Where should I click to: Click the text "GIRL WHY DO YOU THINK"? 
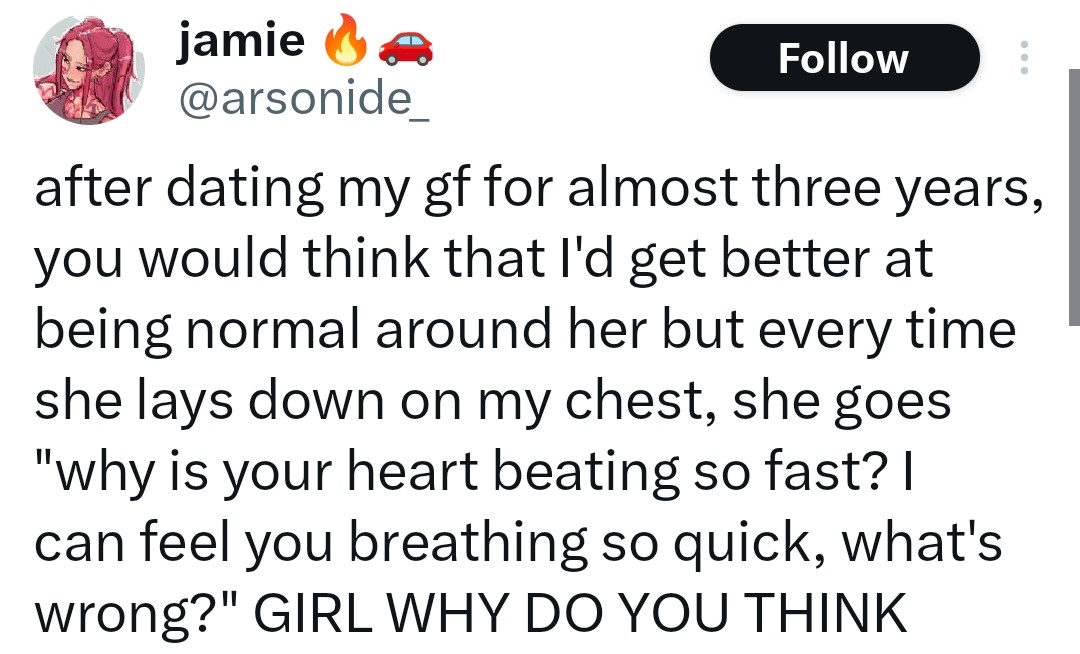coord(580,613)
